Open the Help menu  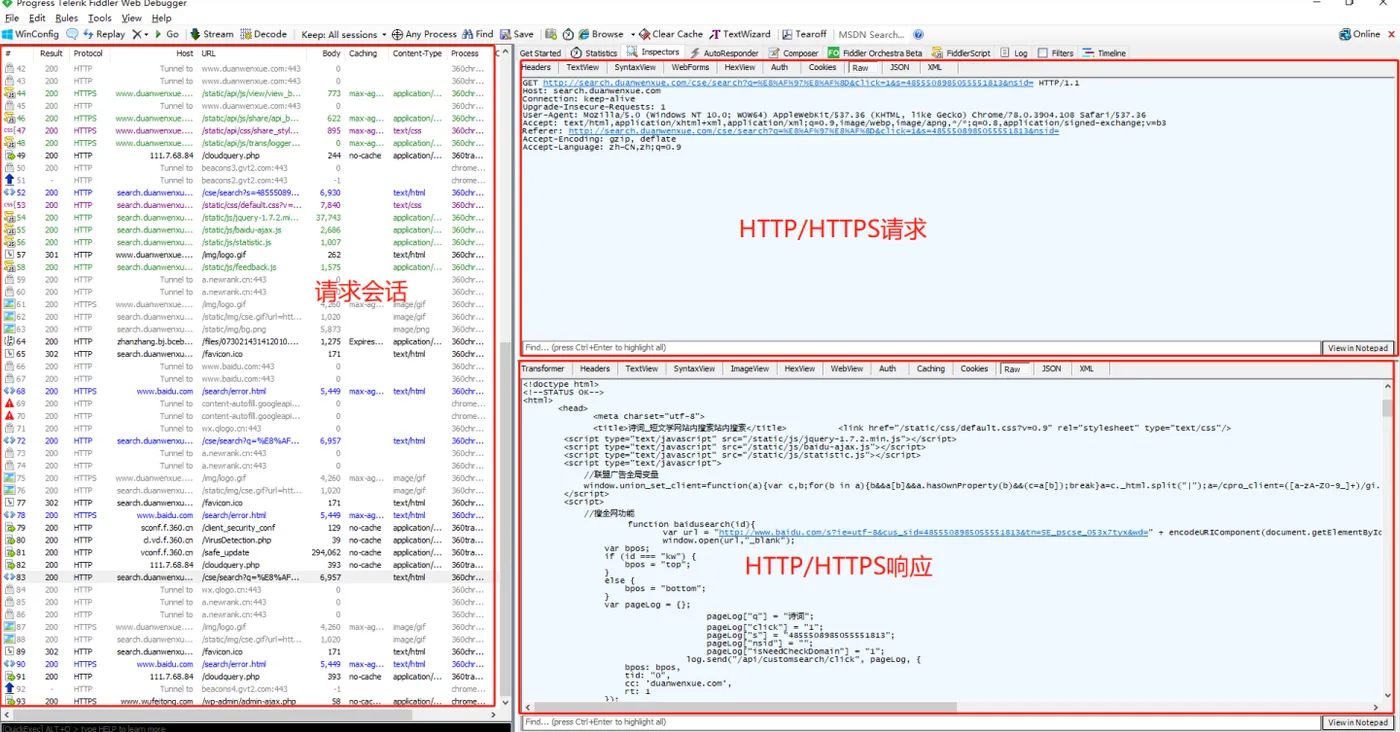(x=162, y=18)
